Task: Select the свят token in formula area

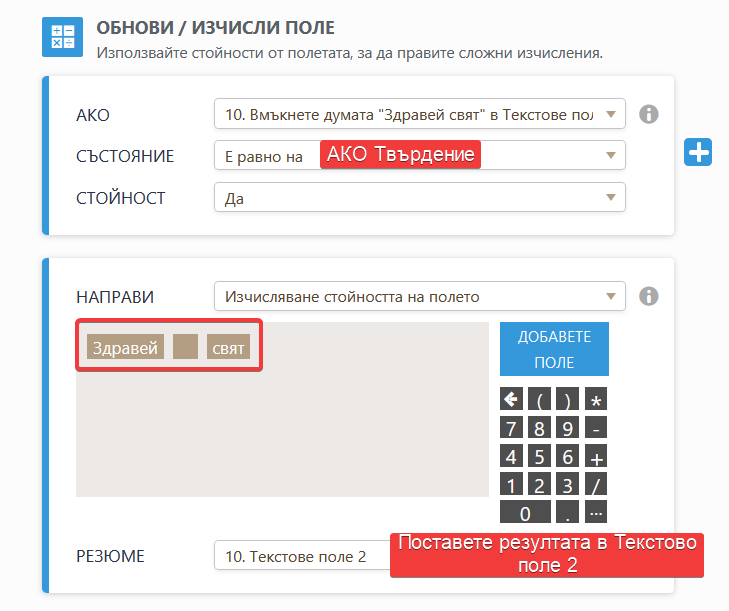Action: (228, 348)
